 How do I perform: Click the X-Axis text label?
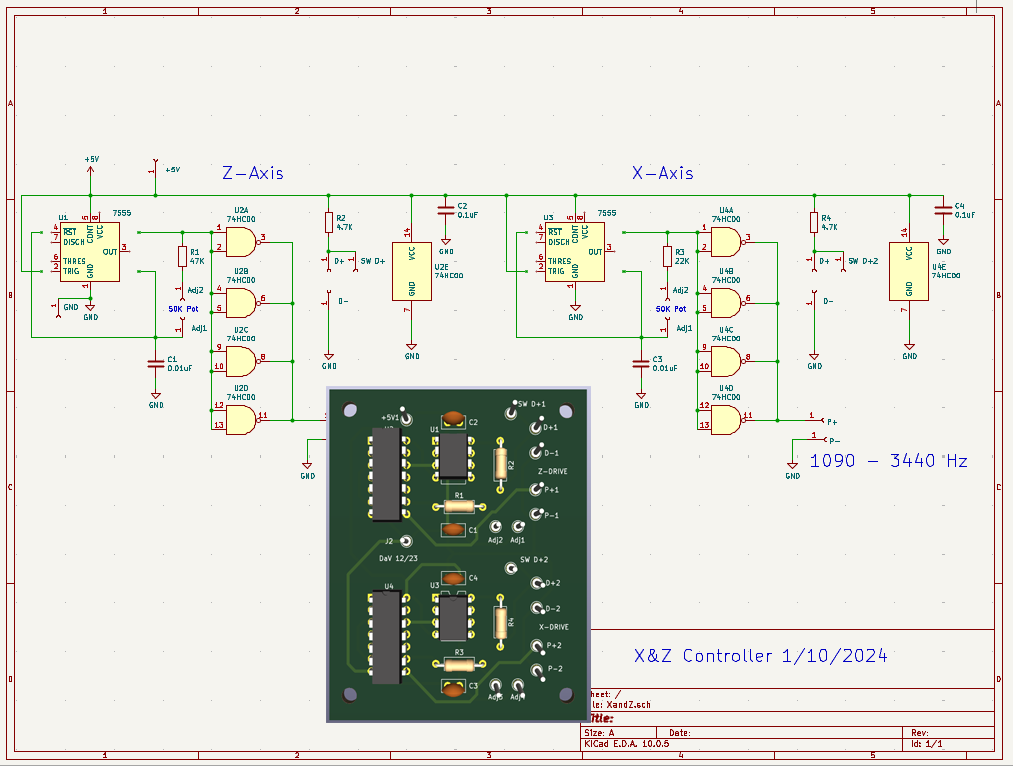pyautogui.click(x=662, y=173)
